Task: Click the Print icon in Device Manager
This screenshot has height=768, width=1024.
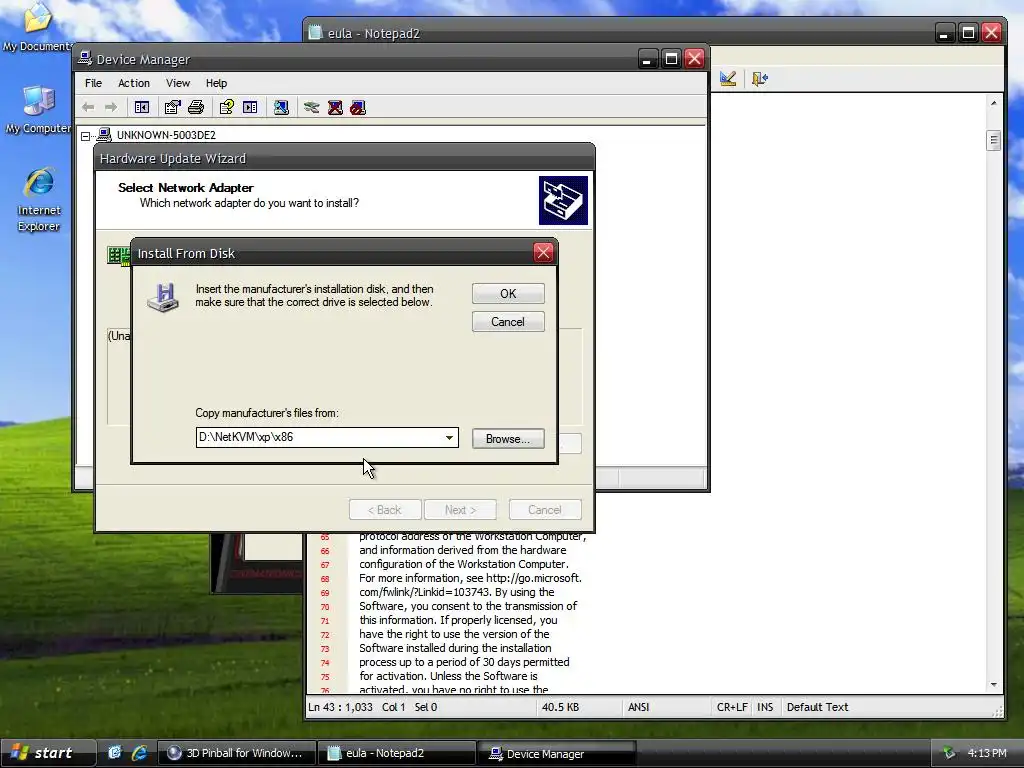Action: (196, 107)
